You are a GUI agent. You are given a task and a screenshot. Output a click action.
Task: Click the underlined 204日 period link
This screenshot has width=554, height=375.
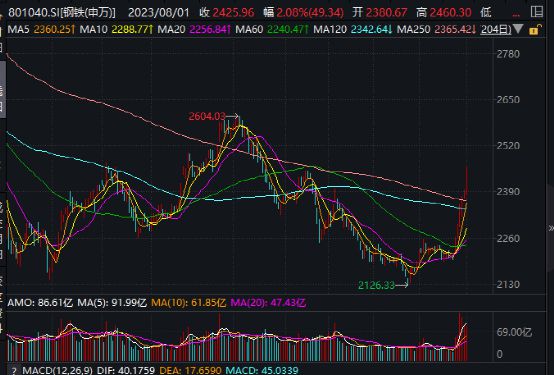[x=496, y=29]
